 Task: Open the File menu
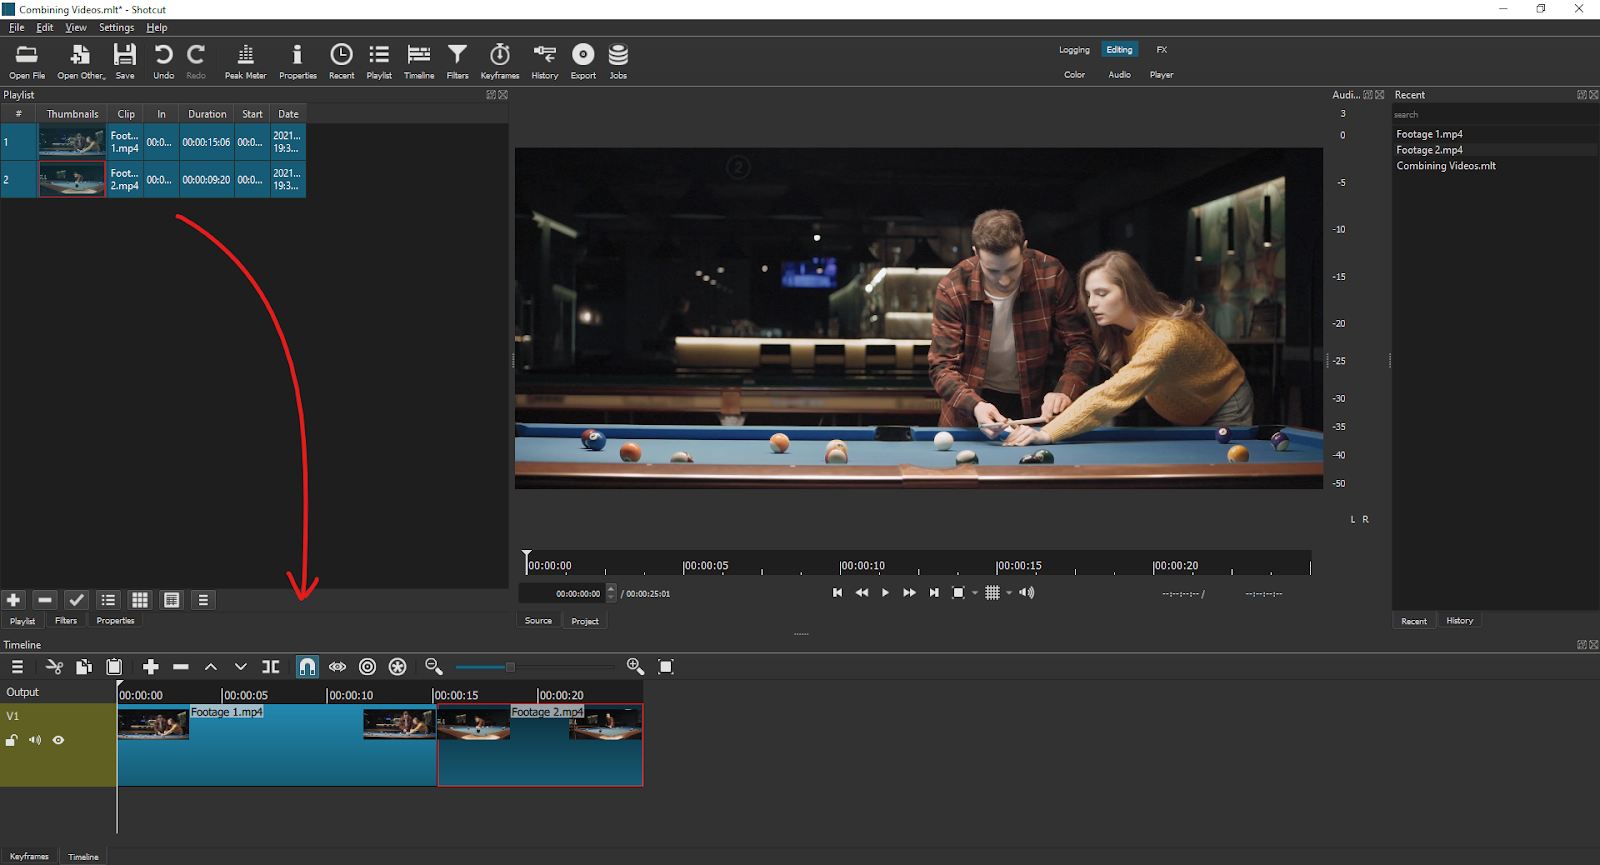[x=17, y=28]
